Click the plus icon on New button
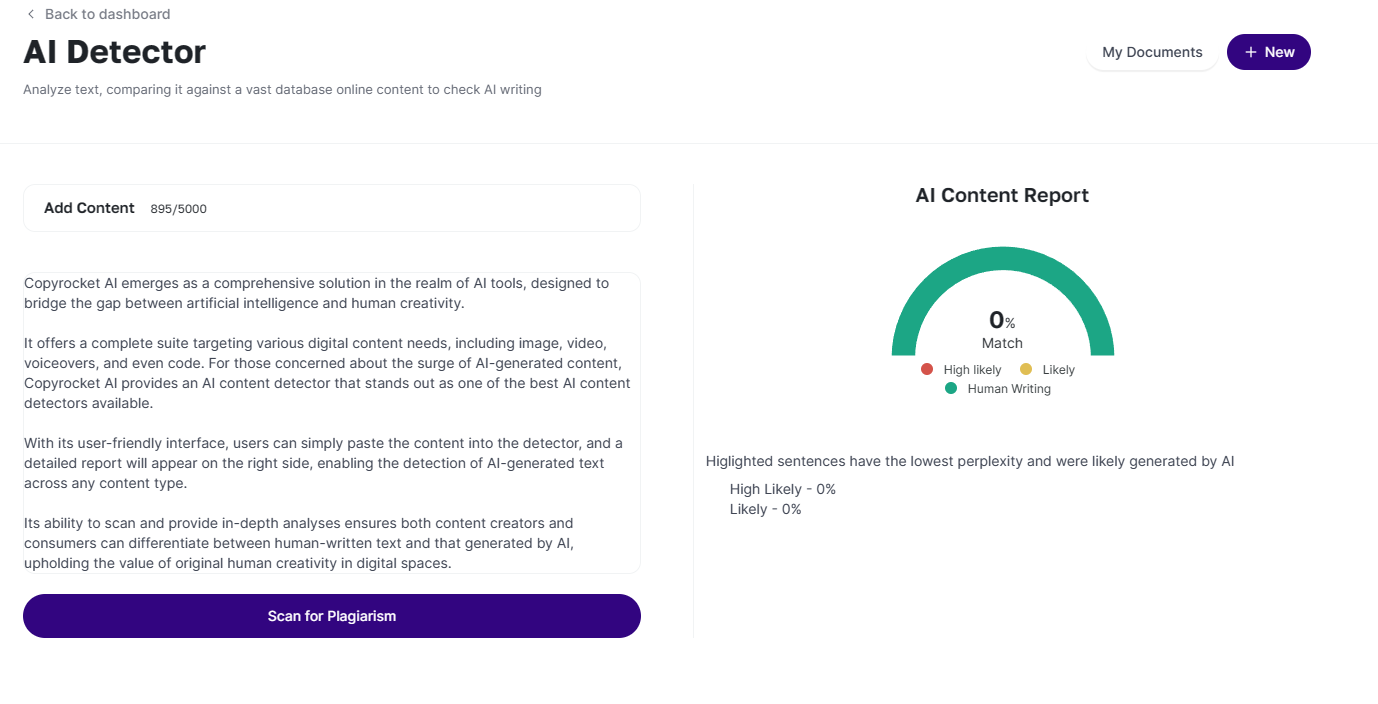1378x704 pixels. (x=1250, y=52)
